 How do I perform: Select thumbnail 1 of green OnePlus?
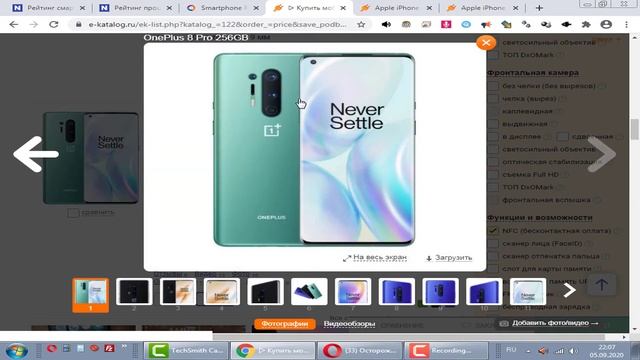(x=91, y=295)
